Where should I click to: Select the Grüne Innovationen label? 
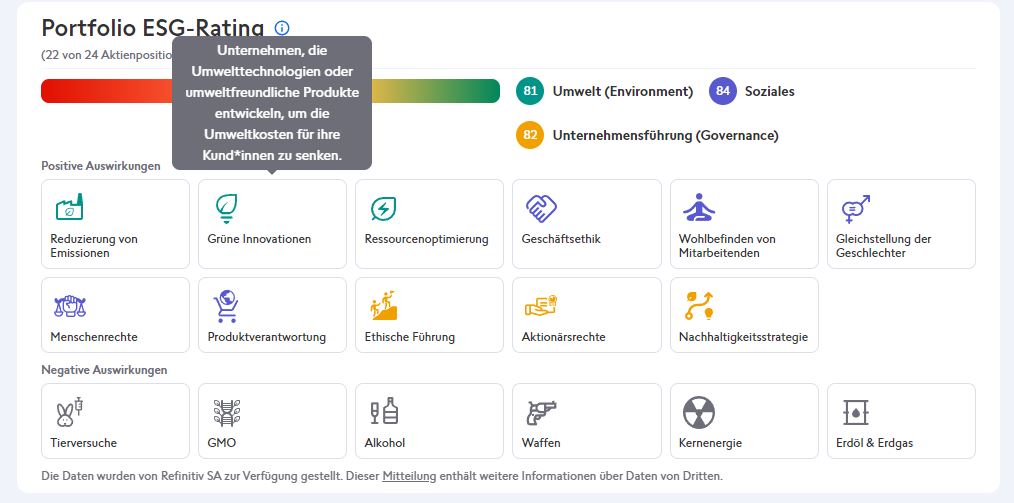[259, 239]
